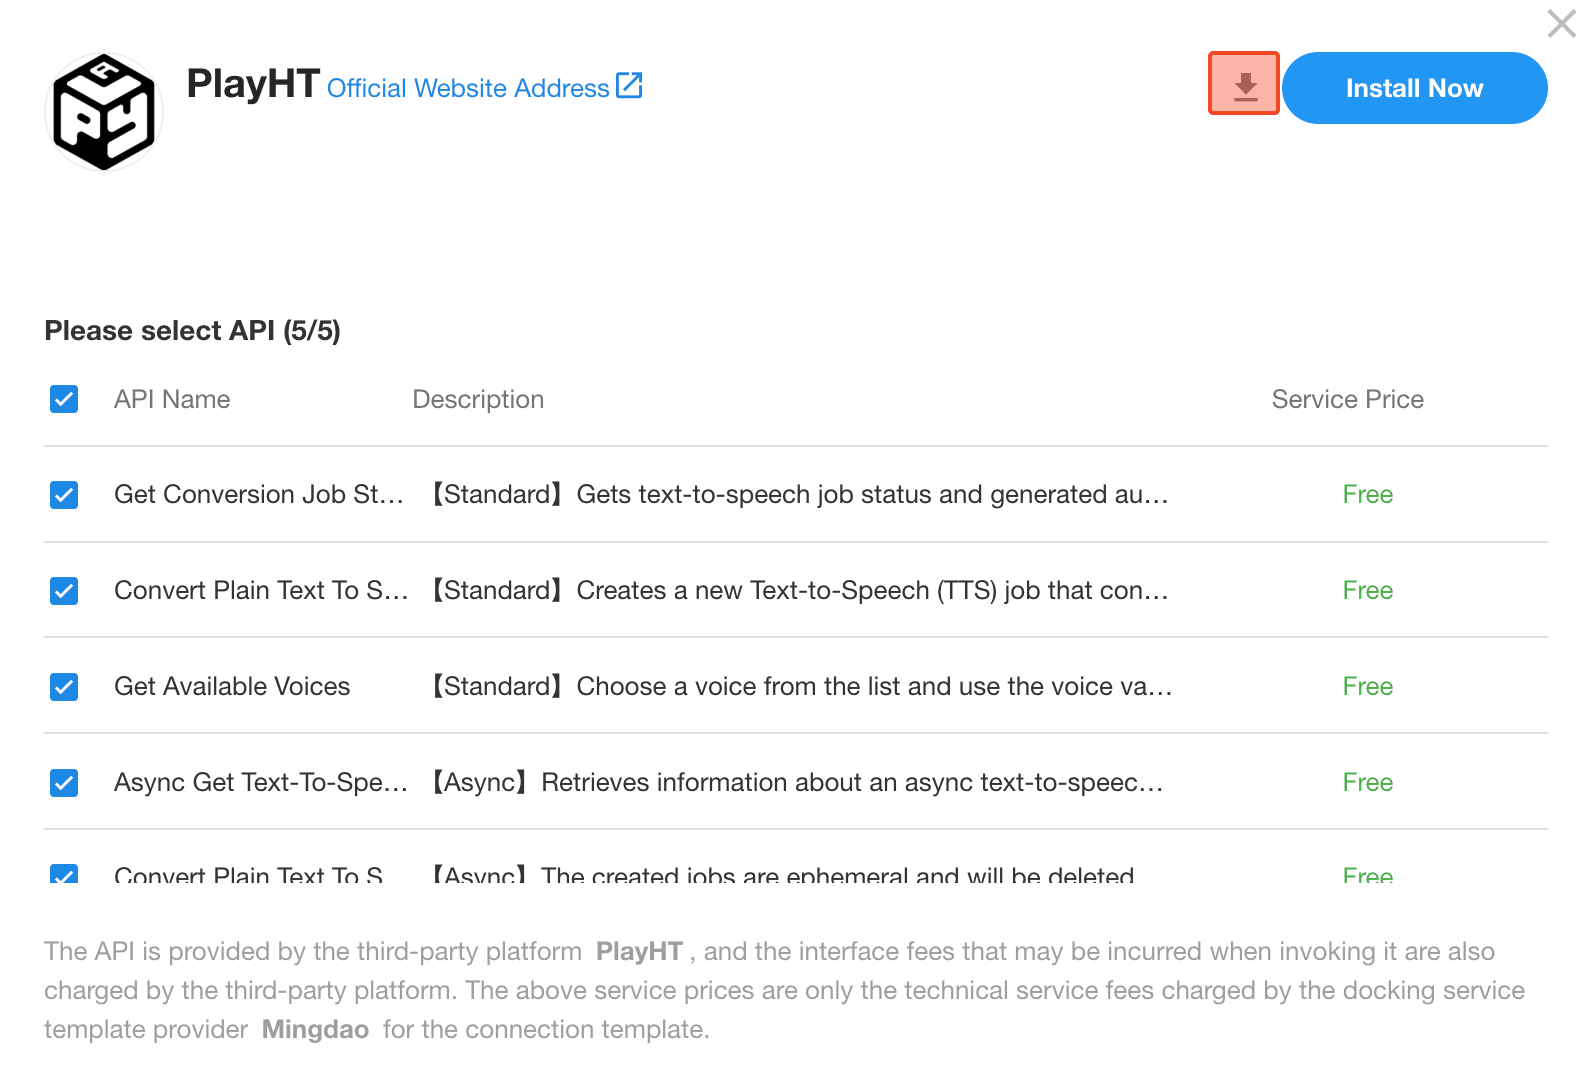Screen dimensions: 1592x1076
Task: Click the Async Get Text-To-Speech API name
Action: pos(261,783)
